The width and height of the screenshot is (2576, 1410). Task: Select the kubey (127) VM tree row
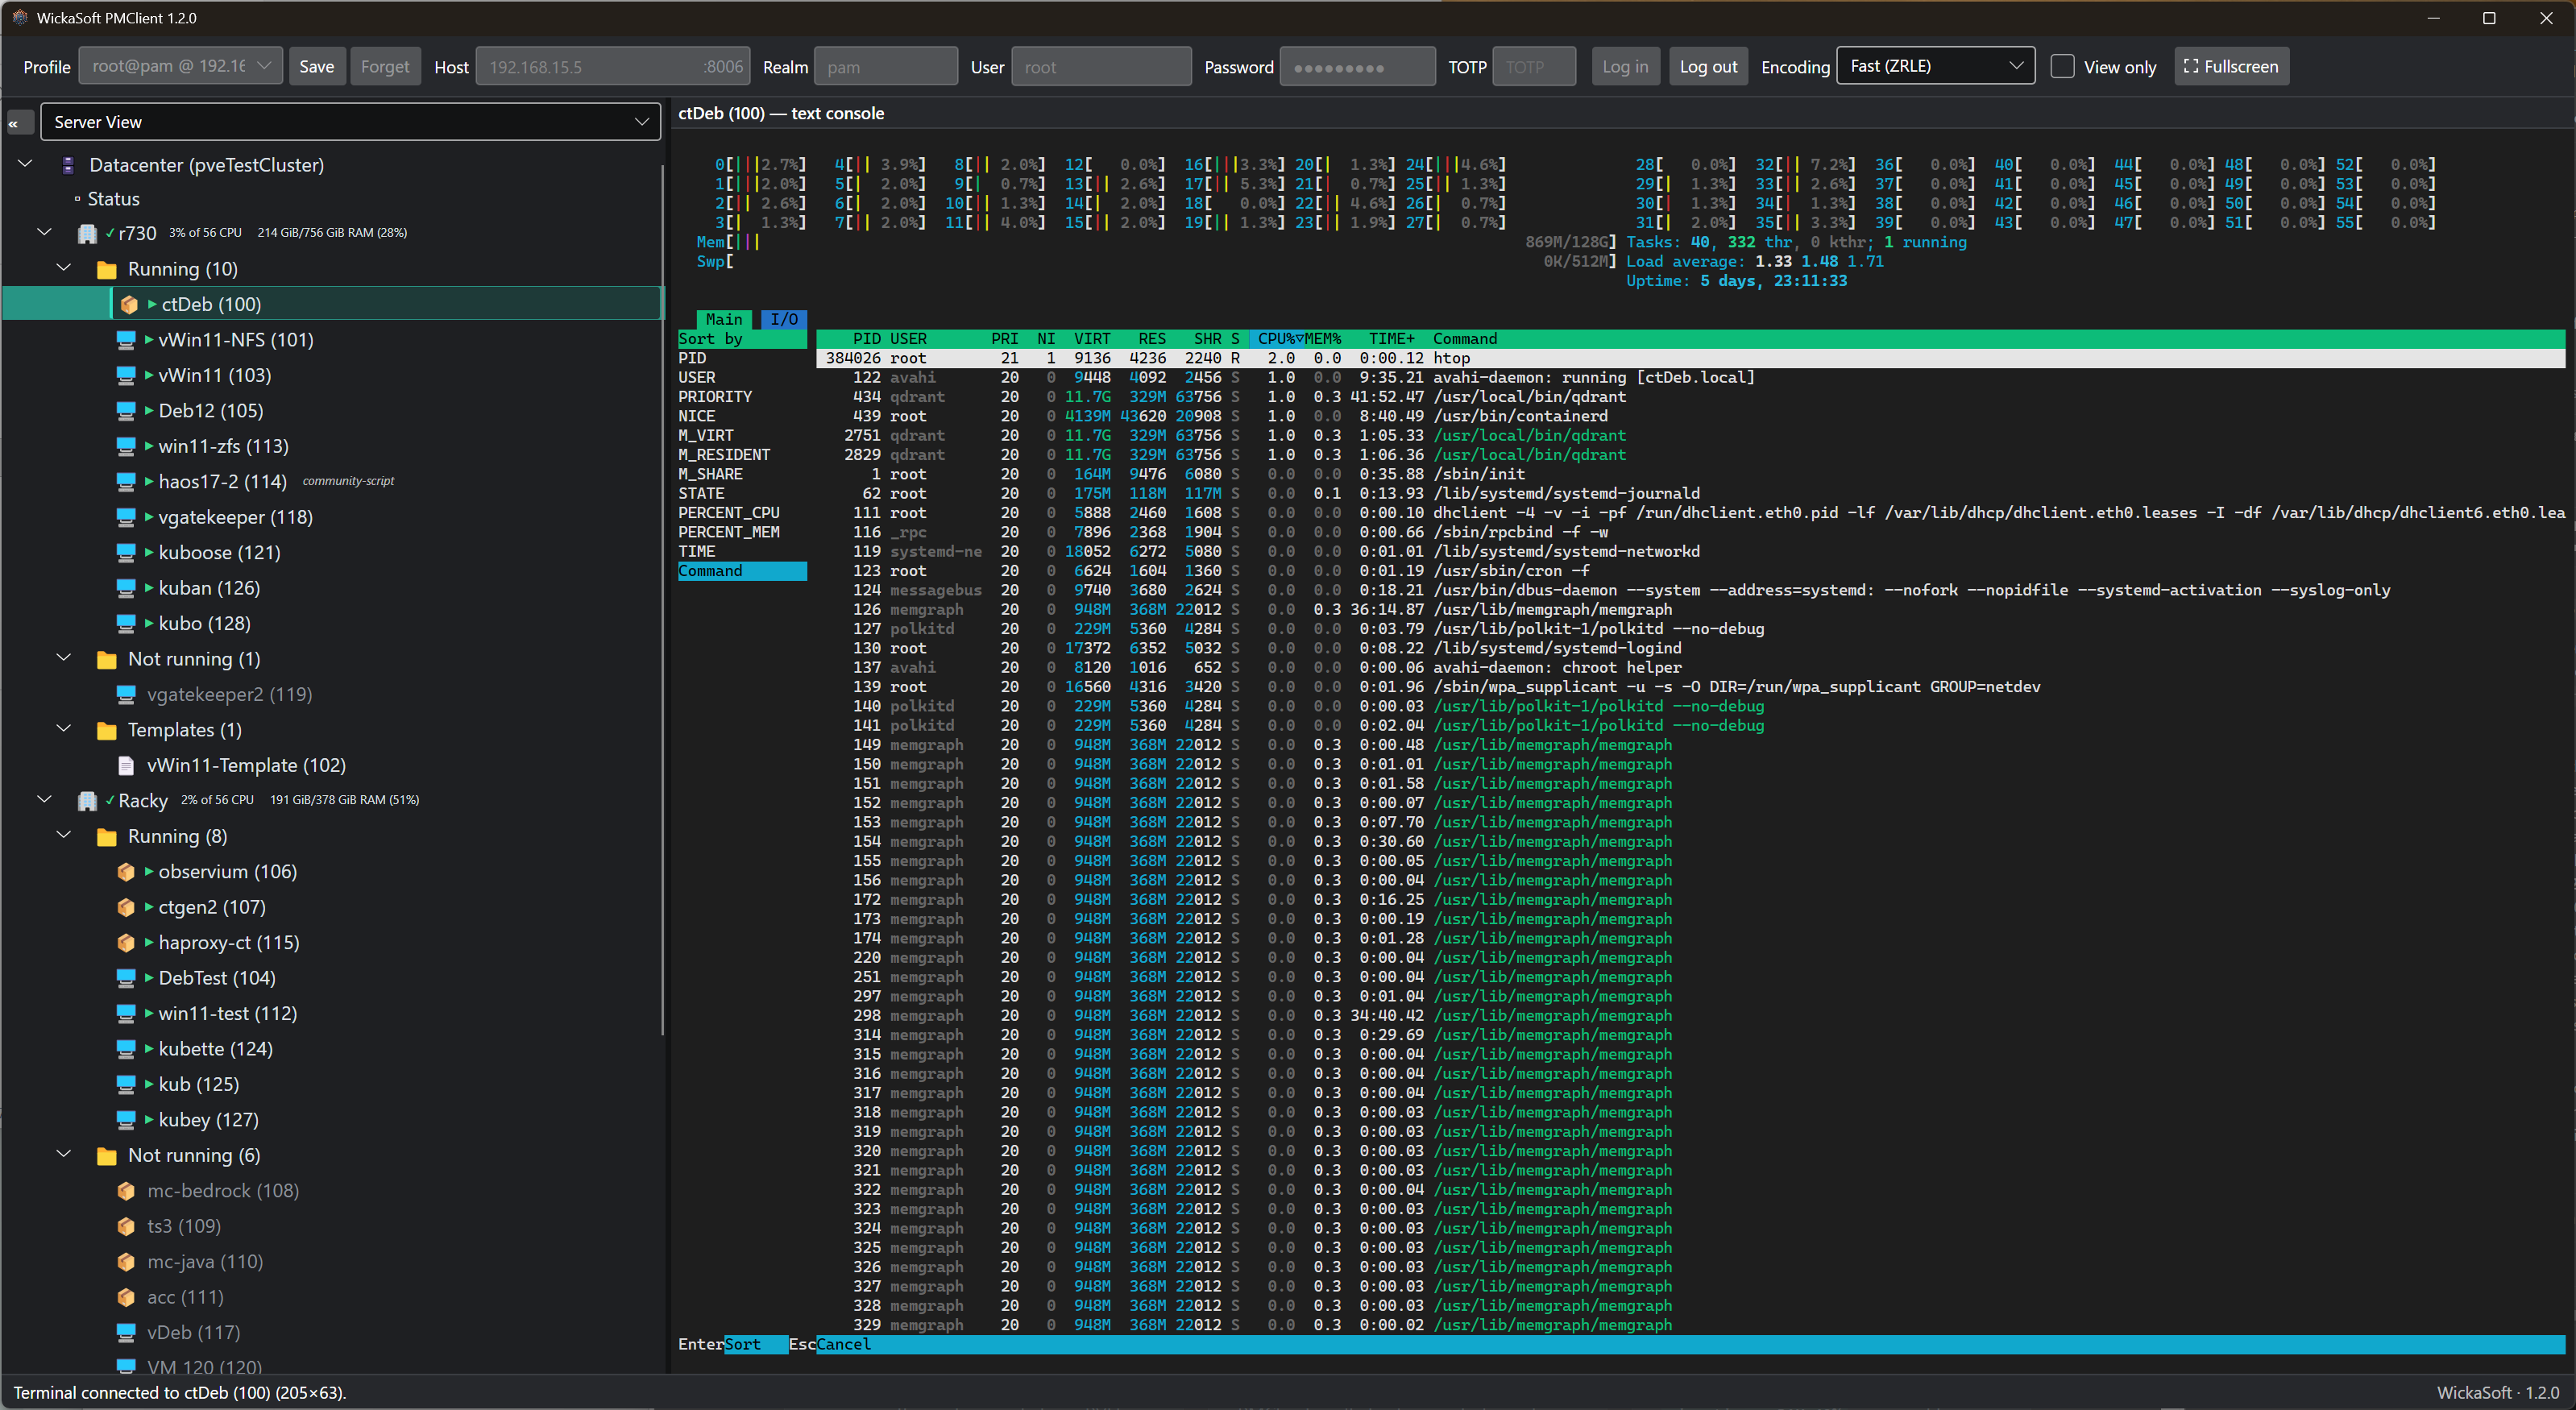click(332, 1120)
